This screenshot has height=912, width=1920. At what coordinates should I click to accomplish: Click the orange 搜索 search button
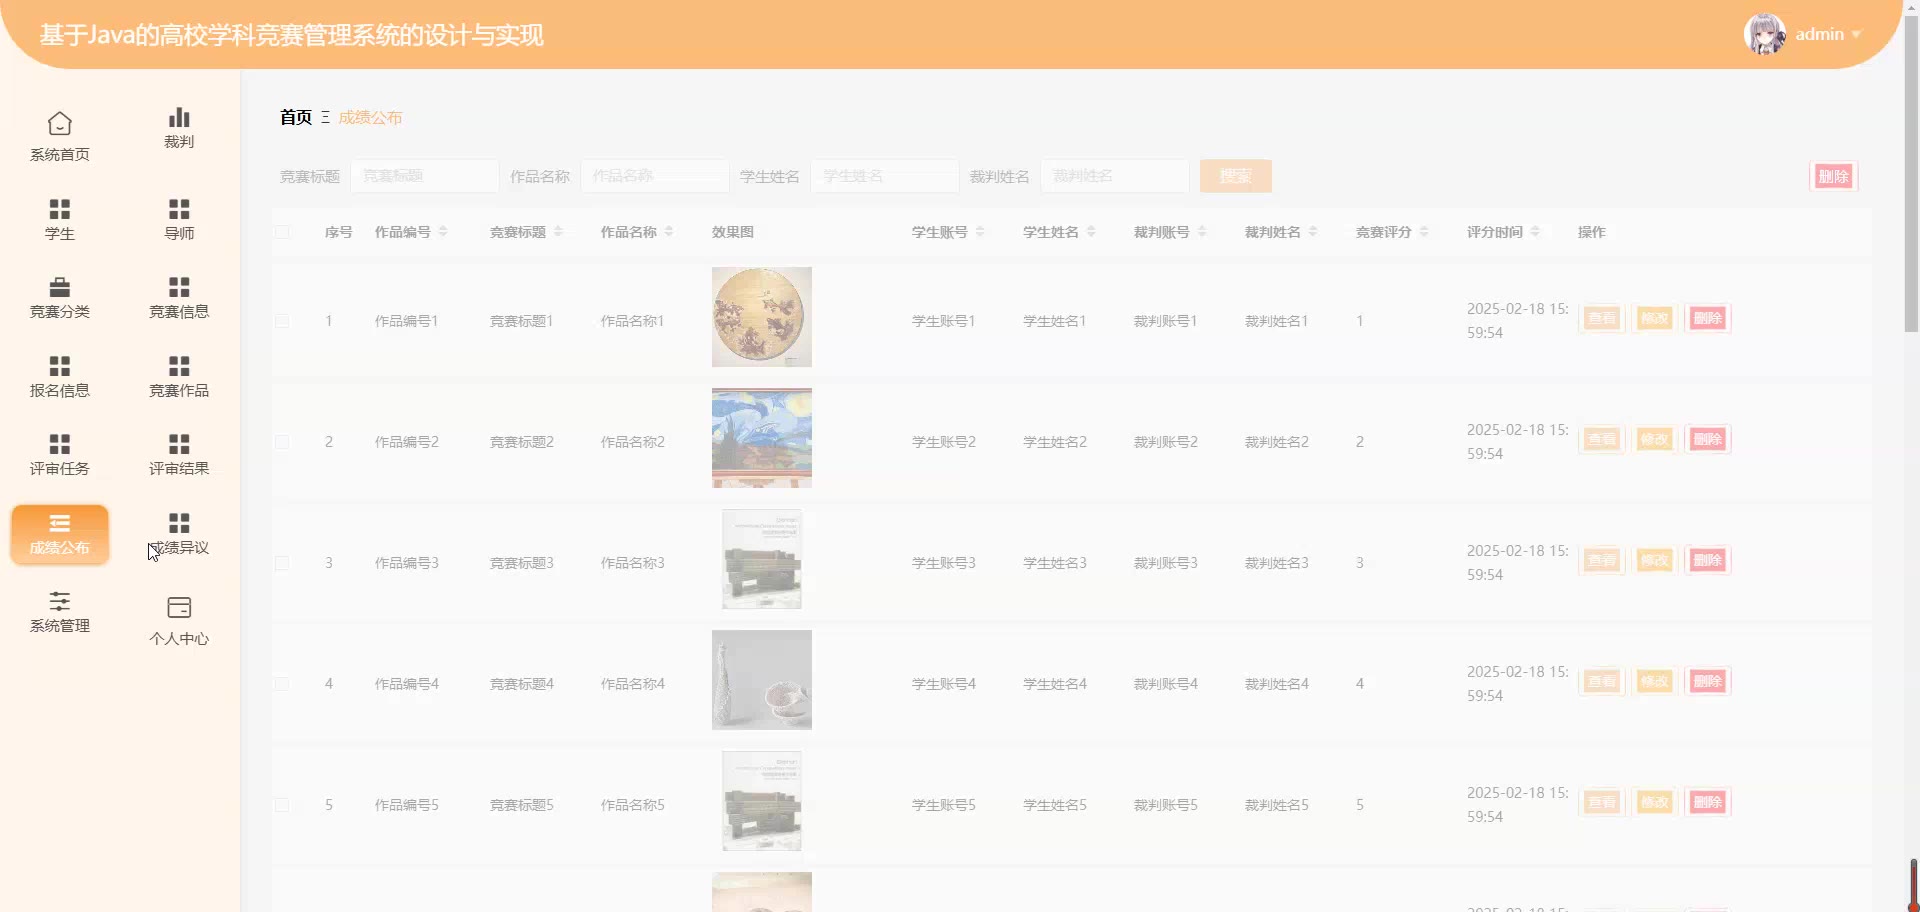1236,176
